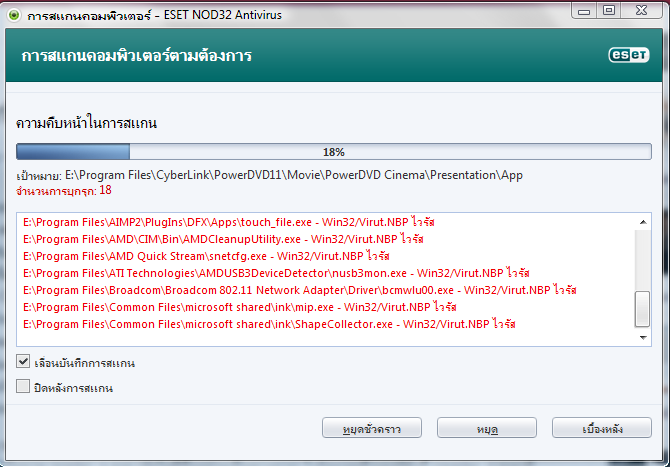Select the touch_file.exe log entry
Viewport: 670px width, 467px height.
point(229,222)
